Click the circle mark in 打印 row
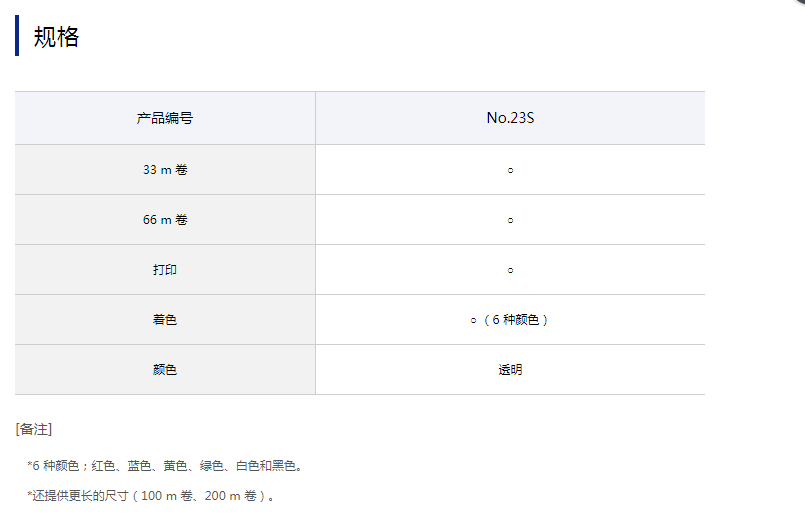This screenshot has width=805, height=530. [510, 270]
